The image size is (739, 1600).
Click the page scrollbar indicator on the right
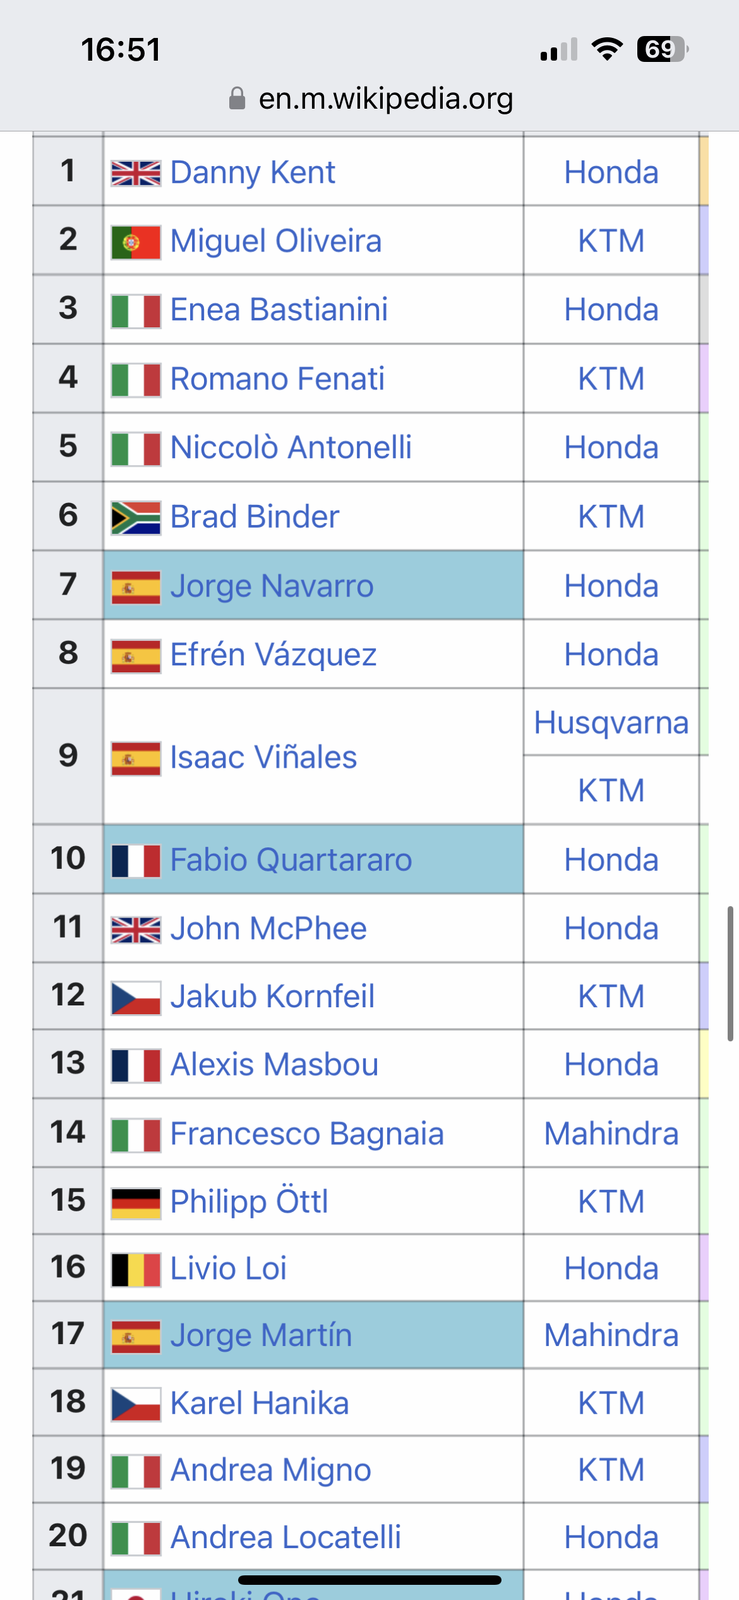(x=731, y=973)
